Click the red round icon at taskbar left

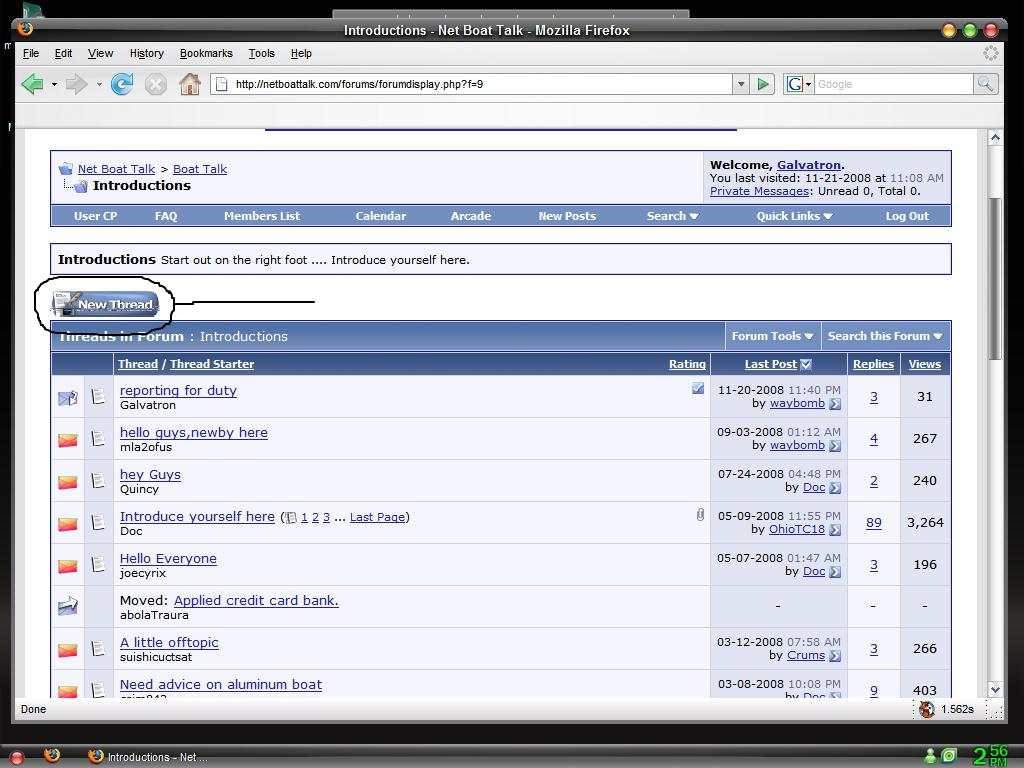[17, 758]
